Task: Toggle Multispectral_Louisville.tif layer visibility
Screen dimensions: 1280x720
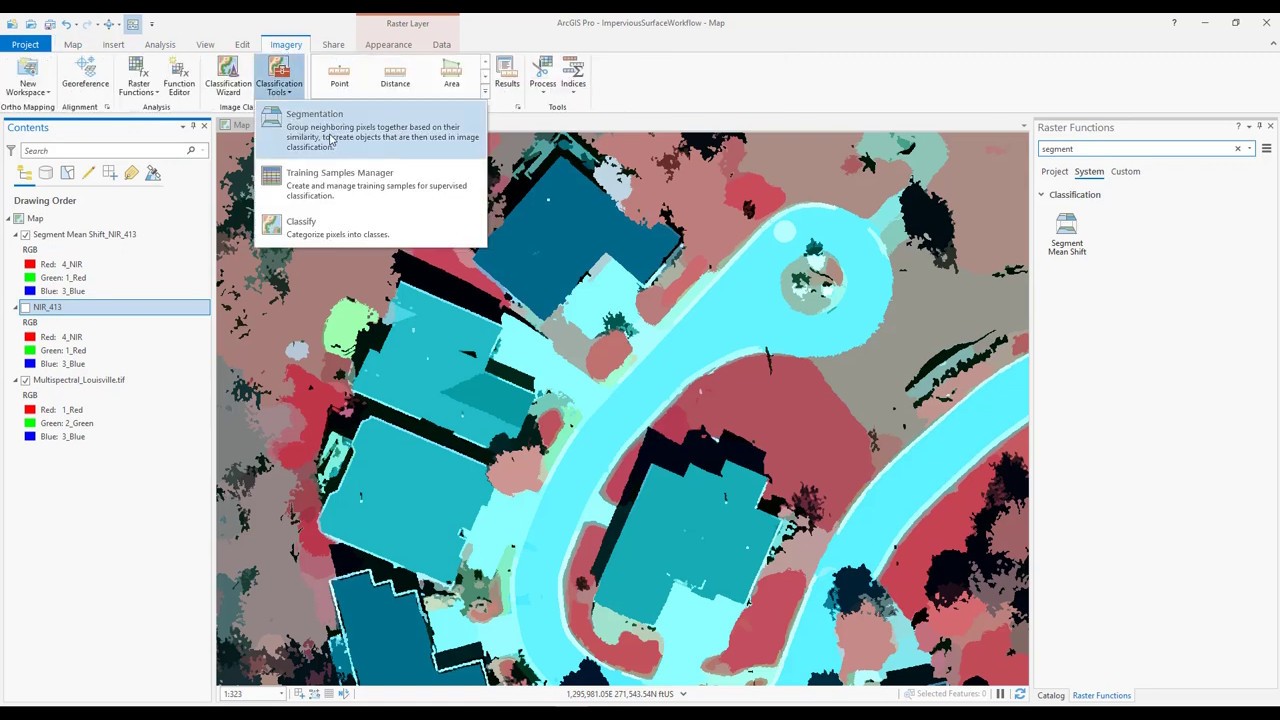Action: point(26,380)
